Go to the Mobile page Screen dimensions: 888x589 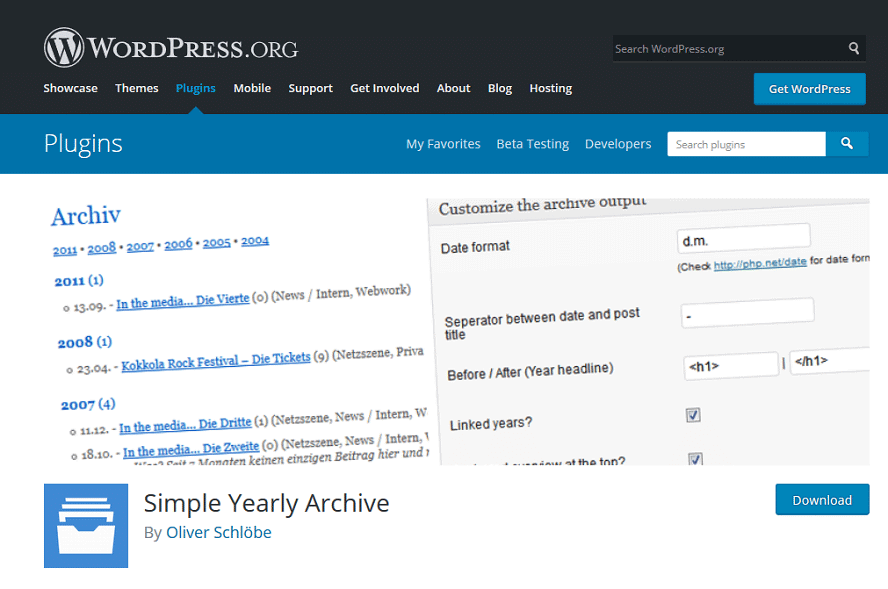252,88
